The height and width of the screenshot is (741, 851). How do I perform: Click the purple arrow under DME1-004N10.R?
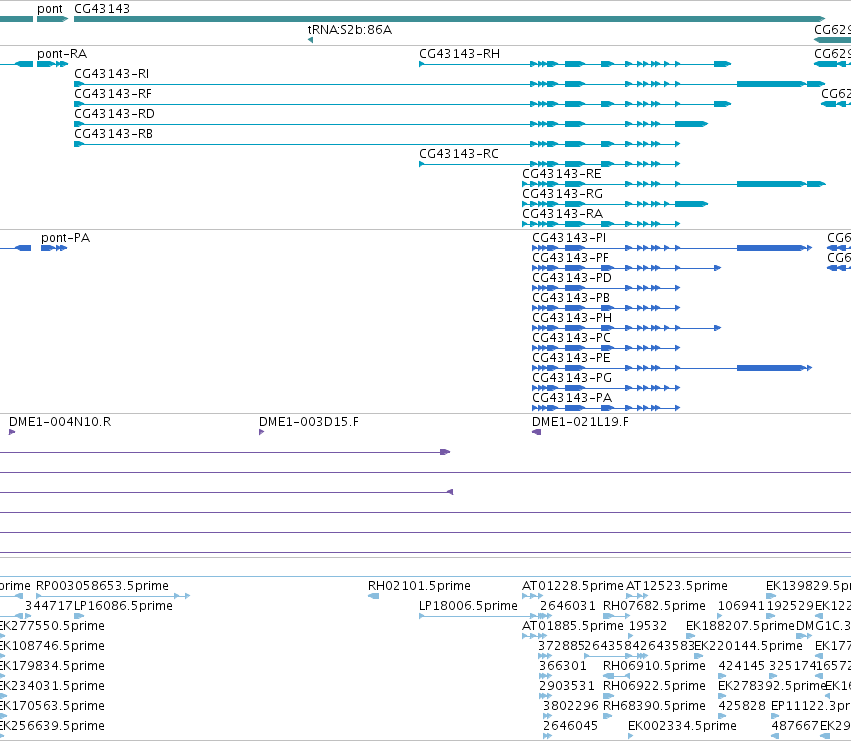[x=12, y=432]
